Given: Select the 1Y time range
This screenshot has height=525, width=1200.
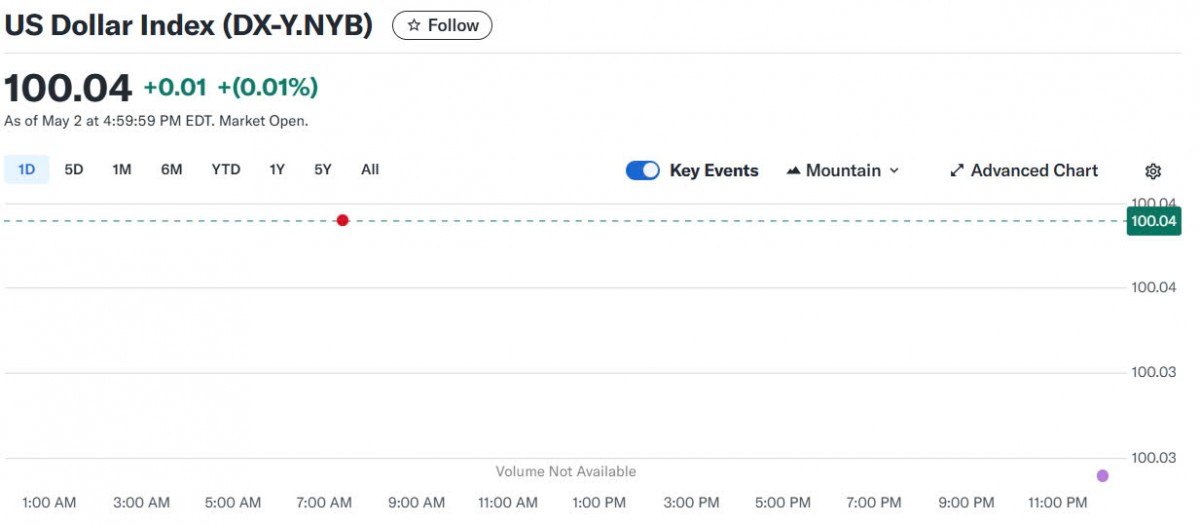Looking at the screenshot, I should 277,170.
